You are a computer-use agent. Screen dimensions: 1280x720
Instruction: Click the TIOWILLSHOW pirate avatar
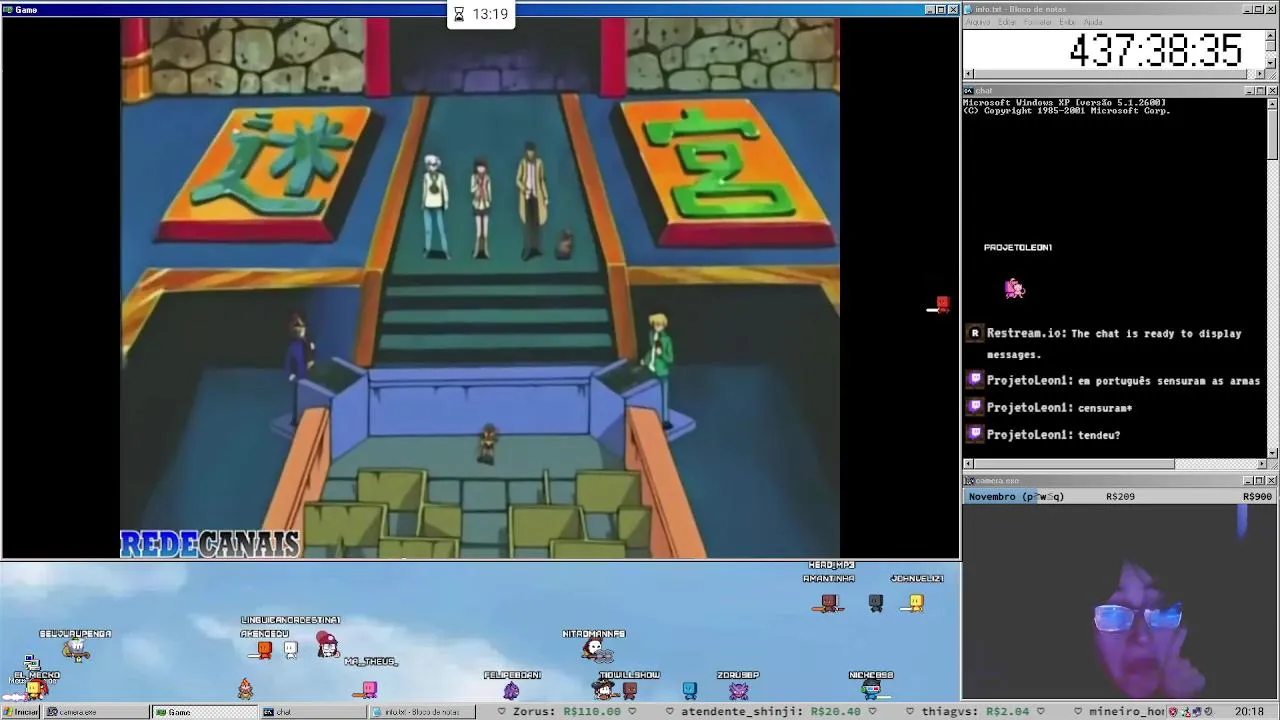604,689
